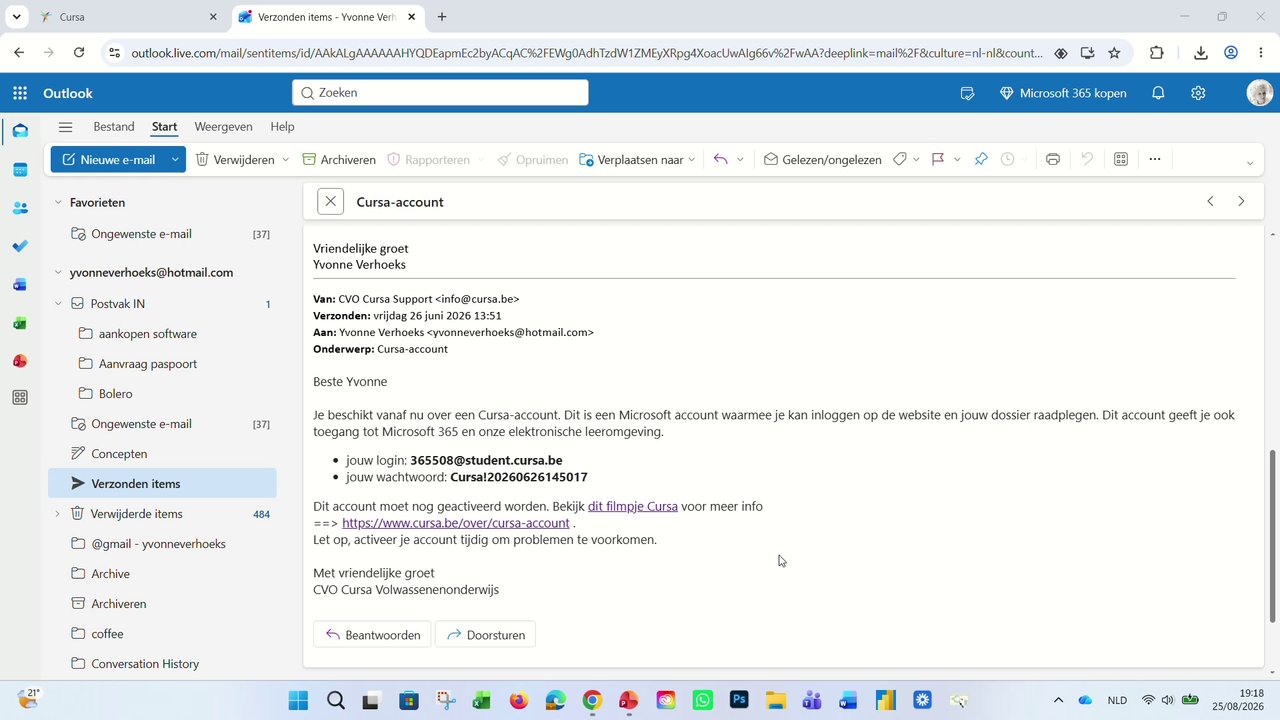Viewport: 1280px width, 720px height.
Task: Click the Nieuwe e-mail button
Action: tap(109, 159)
